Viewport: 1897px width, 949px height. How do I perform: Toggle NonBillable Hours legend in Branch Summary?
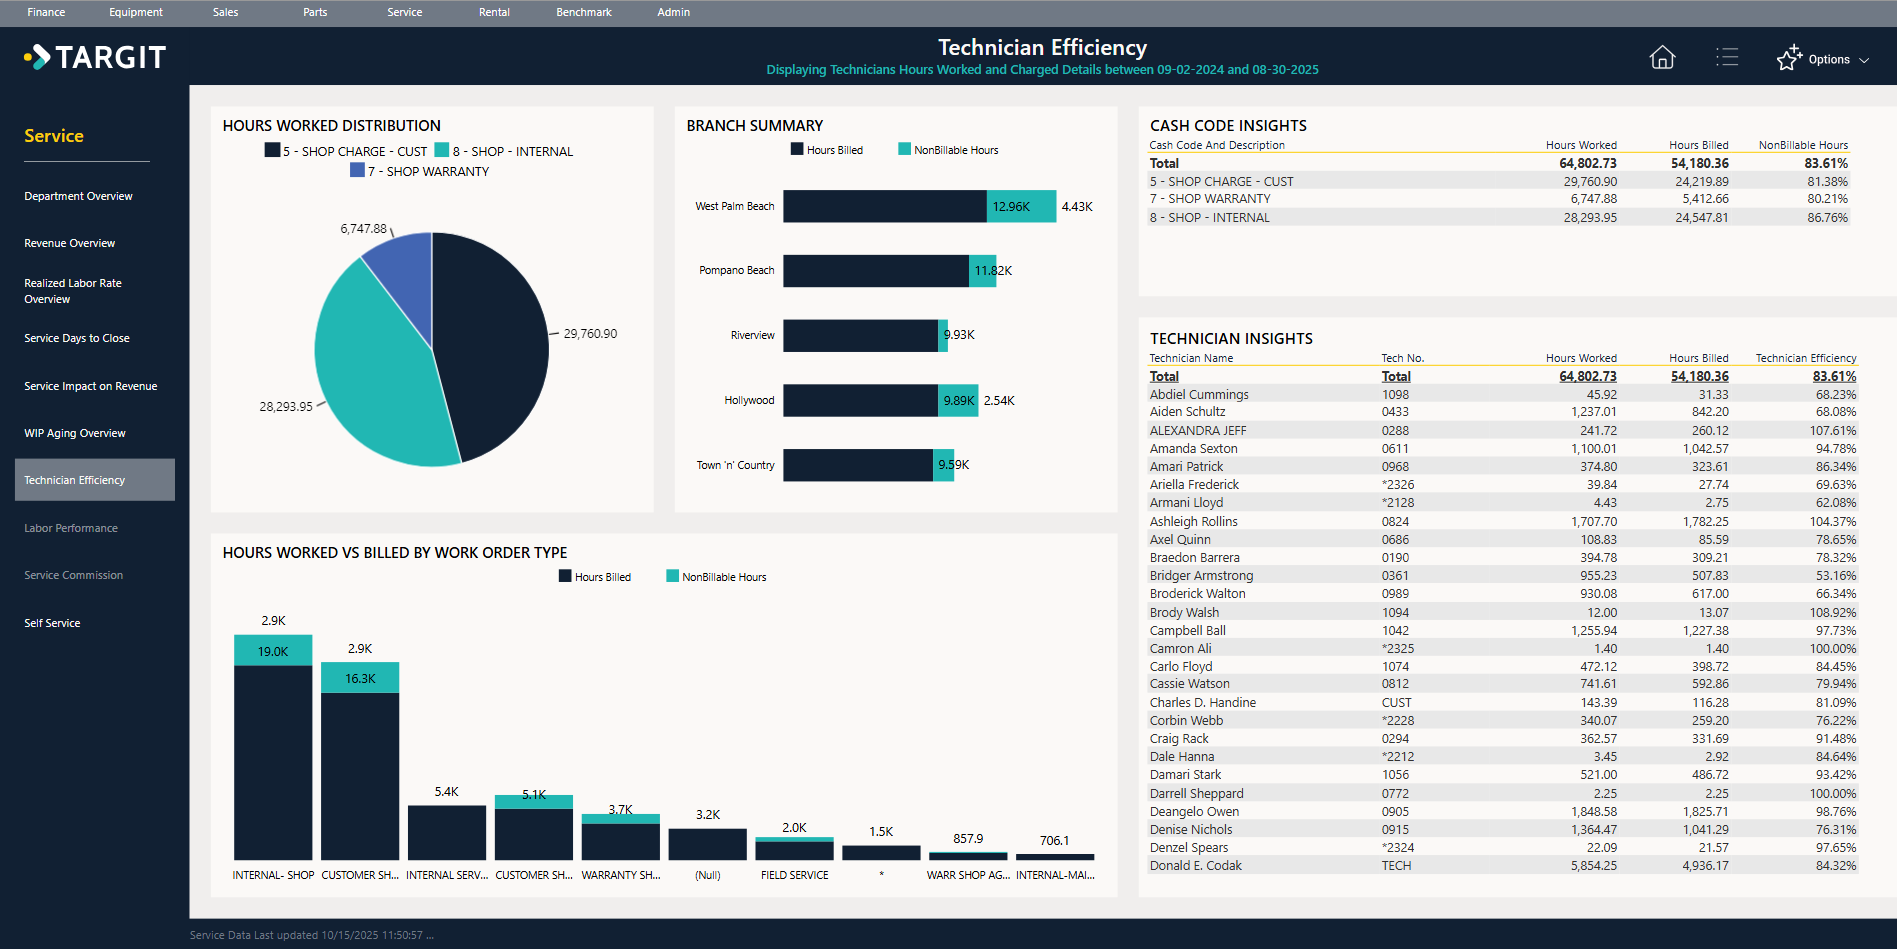[948, 150]
